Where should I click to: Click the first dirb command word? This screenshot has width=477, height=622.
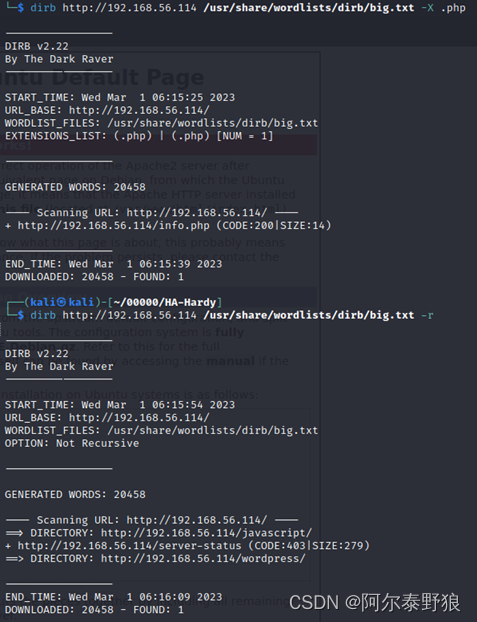click(x=43, y=8)
